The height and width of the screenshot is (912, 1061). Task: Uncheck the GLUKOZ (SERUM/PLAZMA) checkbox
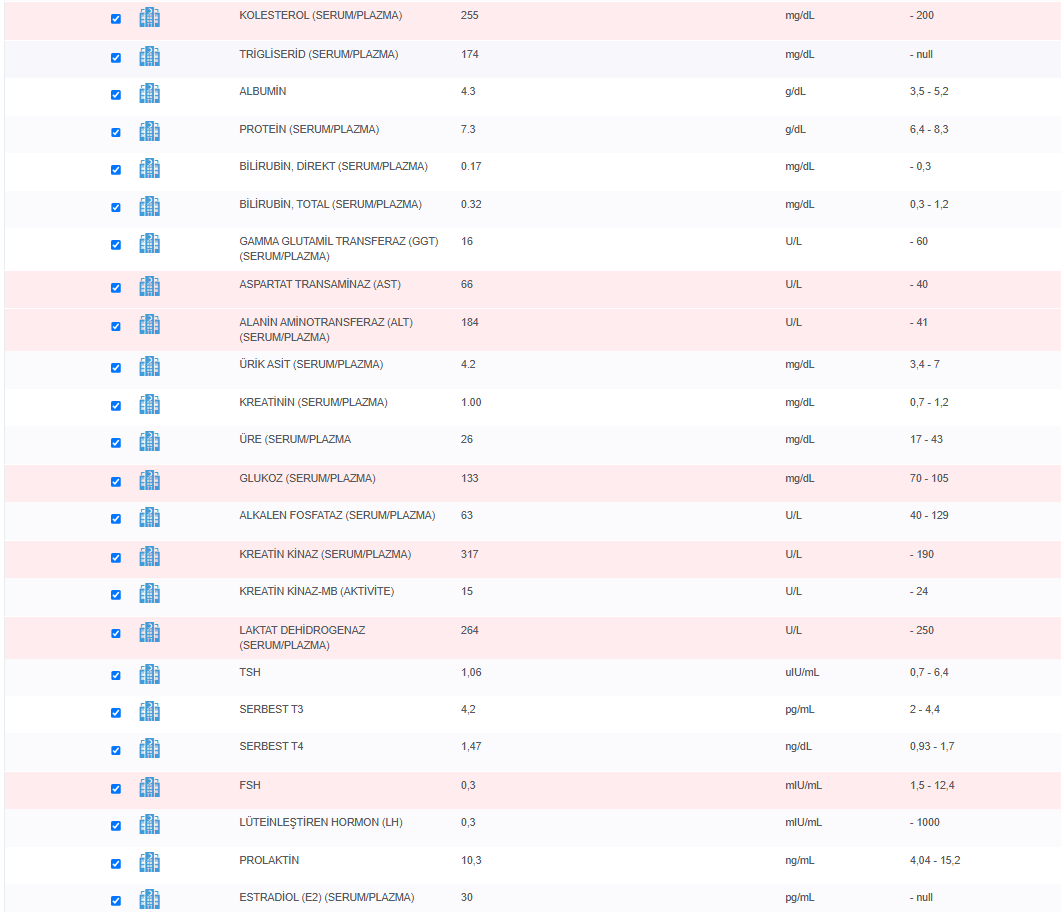[116, 482]
